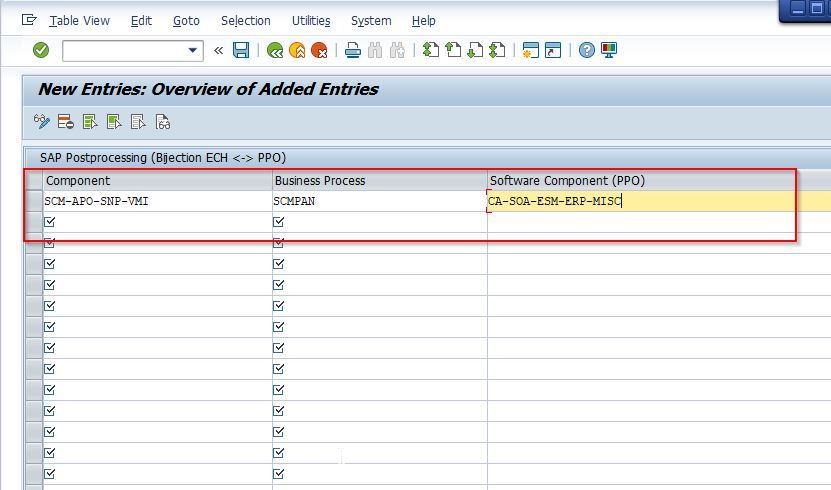Click the yellow Exit icon
The image size is (831, 490).
coord(297,50)
